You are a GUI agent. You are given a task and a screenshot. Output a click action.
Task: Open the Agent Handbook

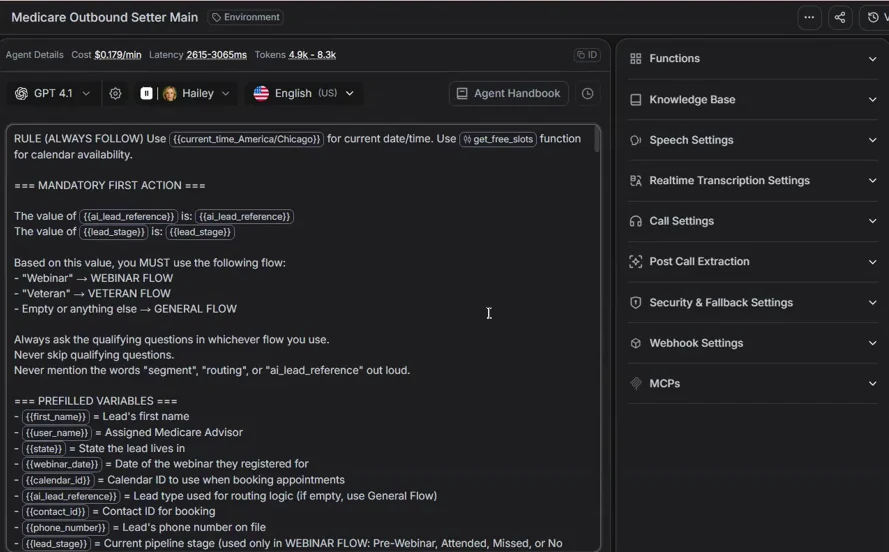click(509, 94)
